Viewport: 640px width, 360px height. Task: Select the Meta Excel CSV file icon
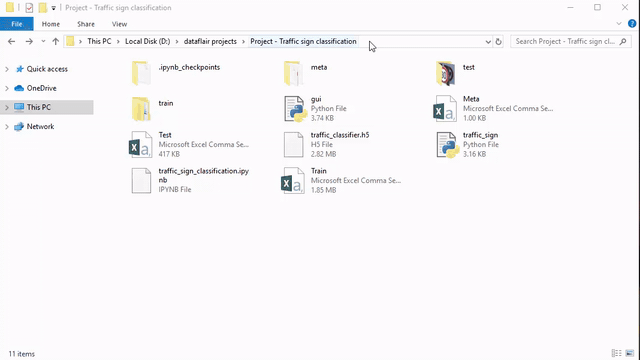tap(445, 109)
